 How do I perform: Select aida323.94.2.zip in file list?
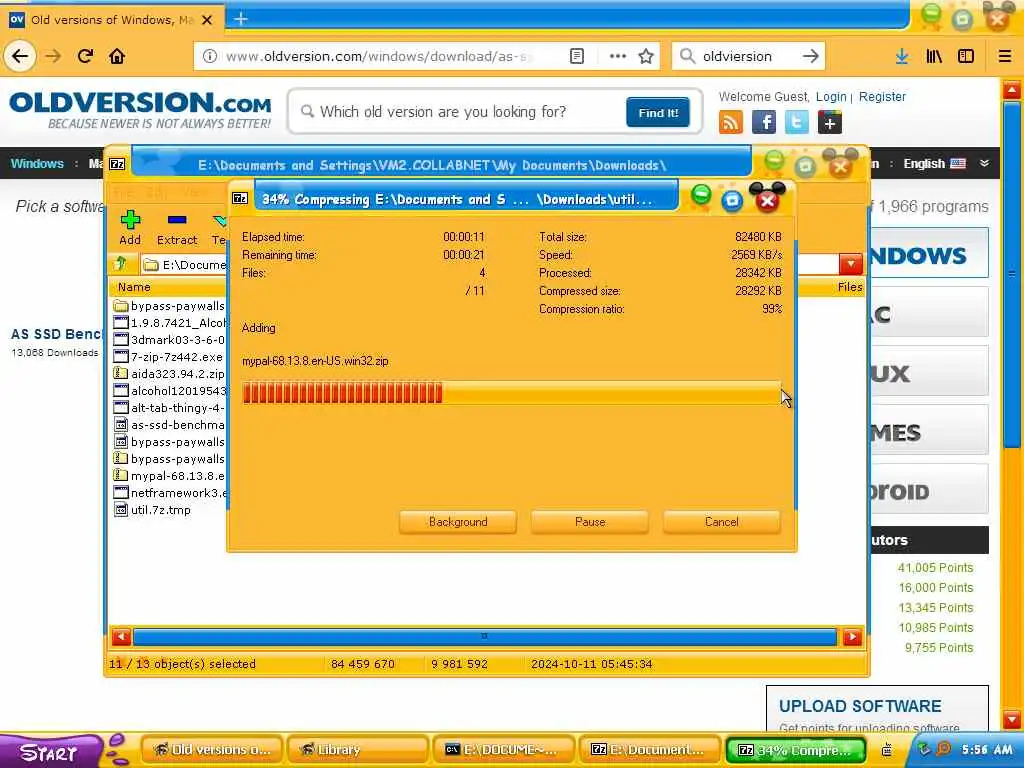[168, 374]
